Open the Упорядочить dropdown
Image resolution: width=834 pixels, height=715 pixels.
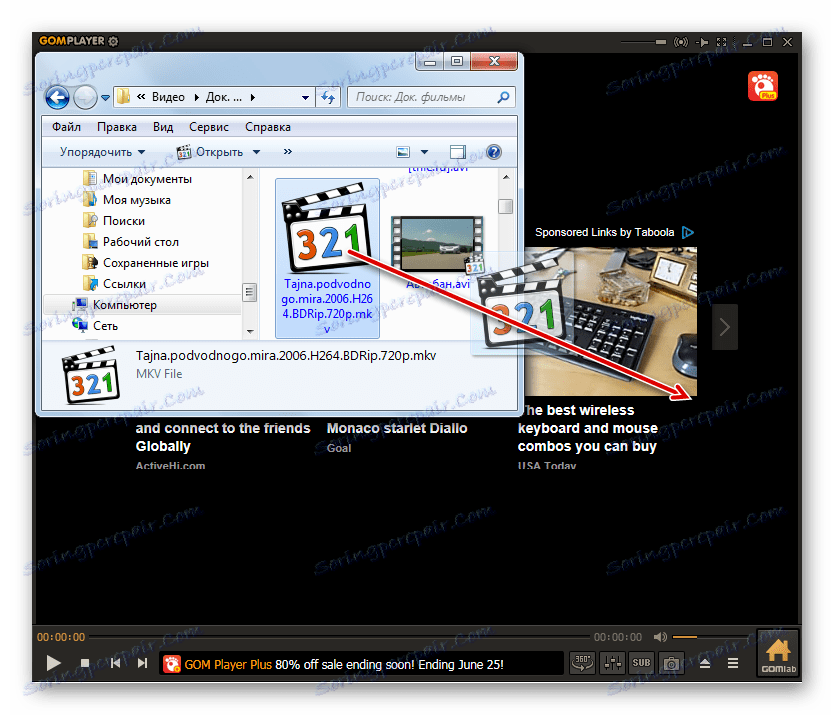102,152
